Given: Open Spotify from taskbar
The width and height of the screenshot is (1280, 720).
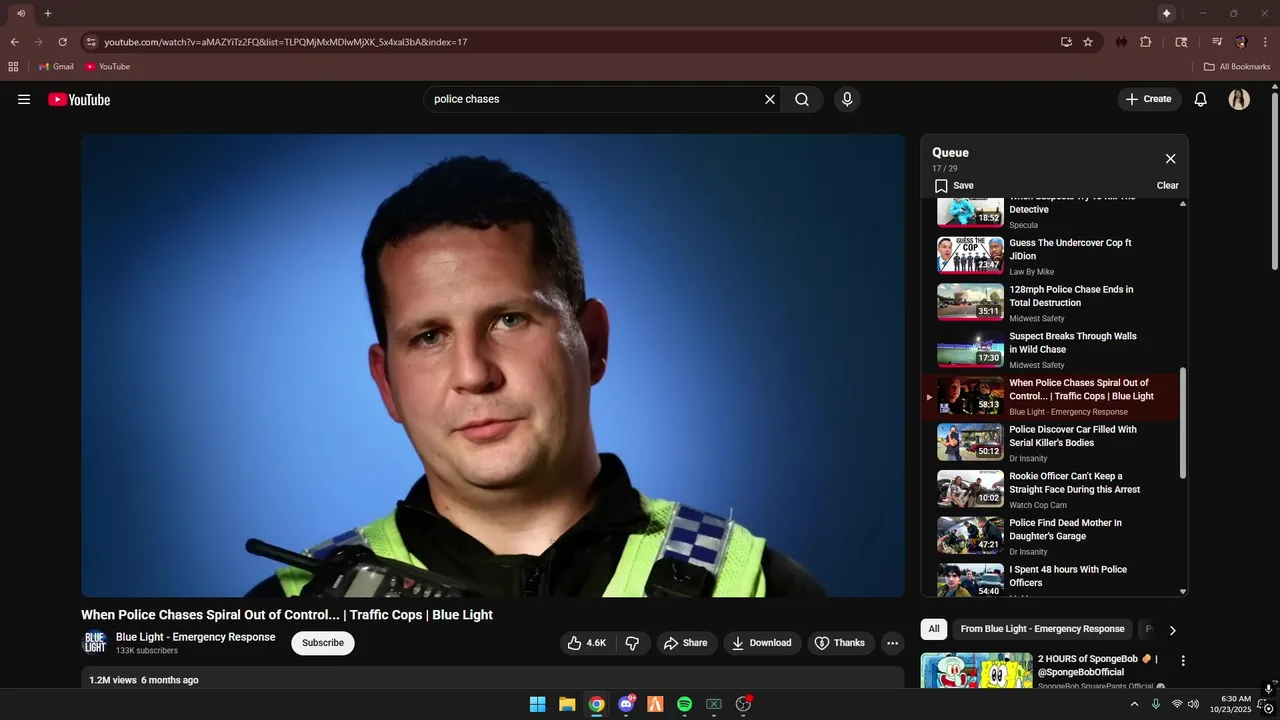Looking at the screenshot, I should (684, 704).
